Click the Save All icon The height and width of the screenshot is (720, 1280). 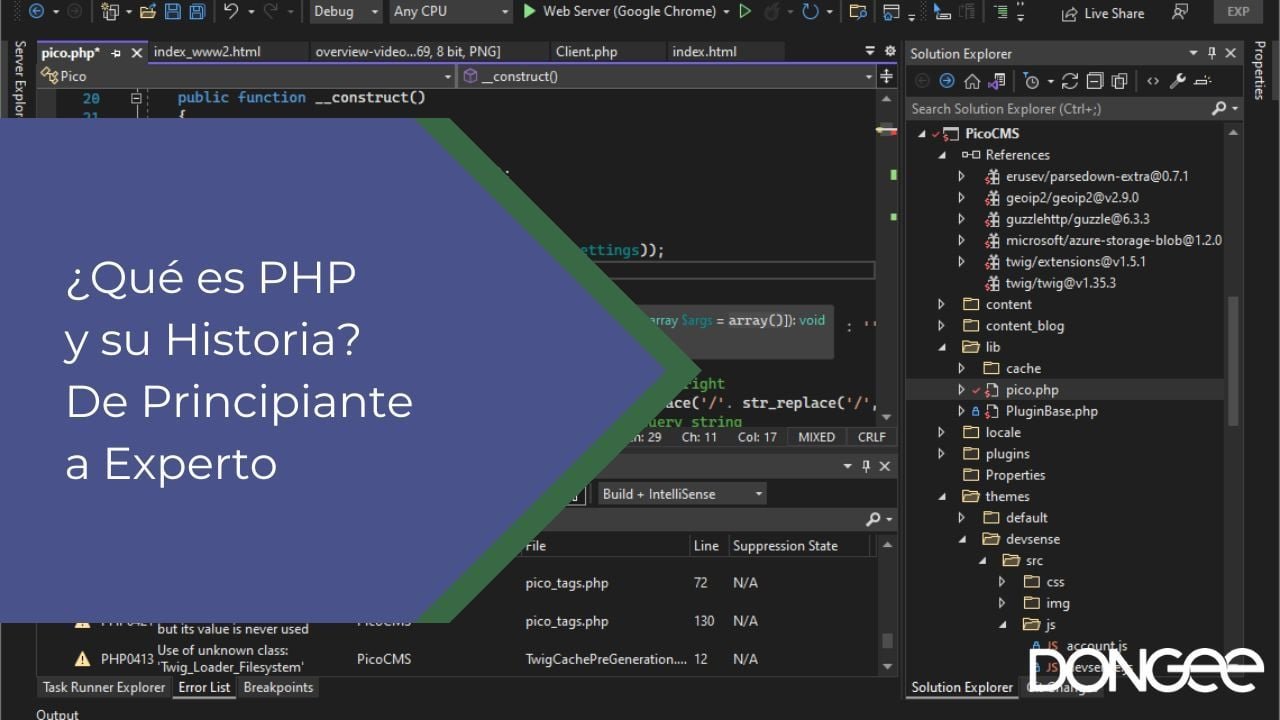(197, 11)
